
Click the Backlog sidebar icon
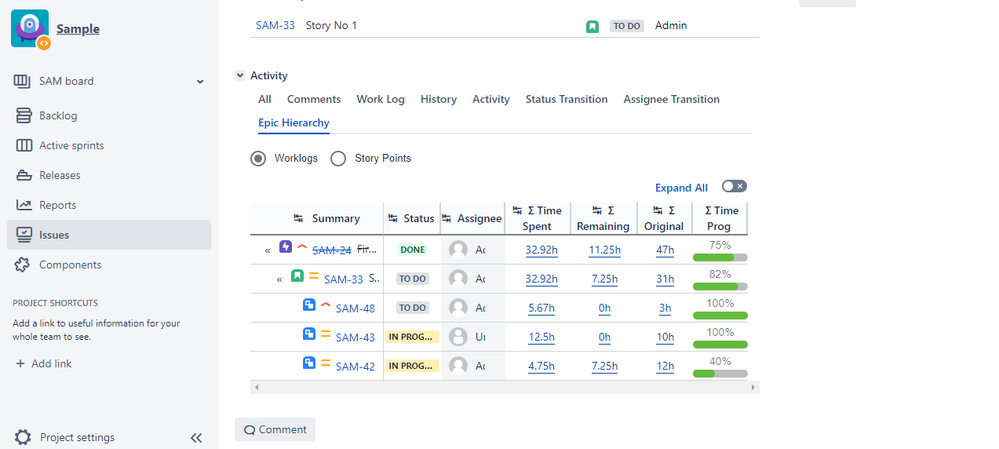[x=24, y=115]
